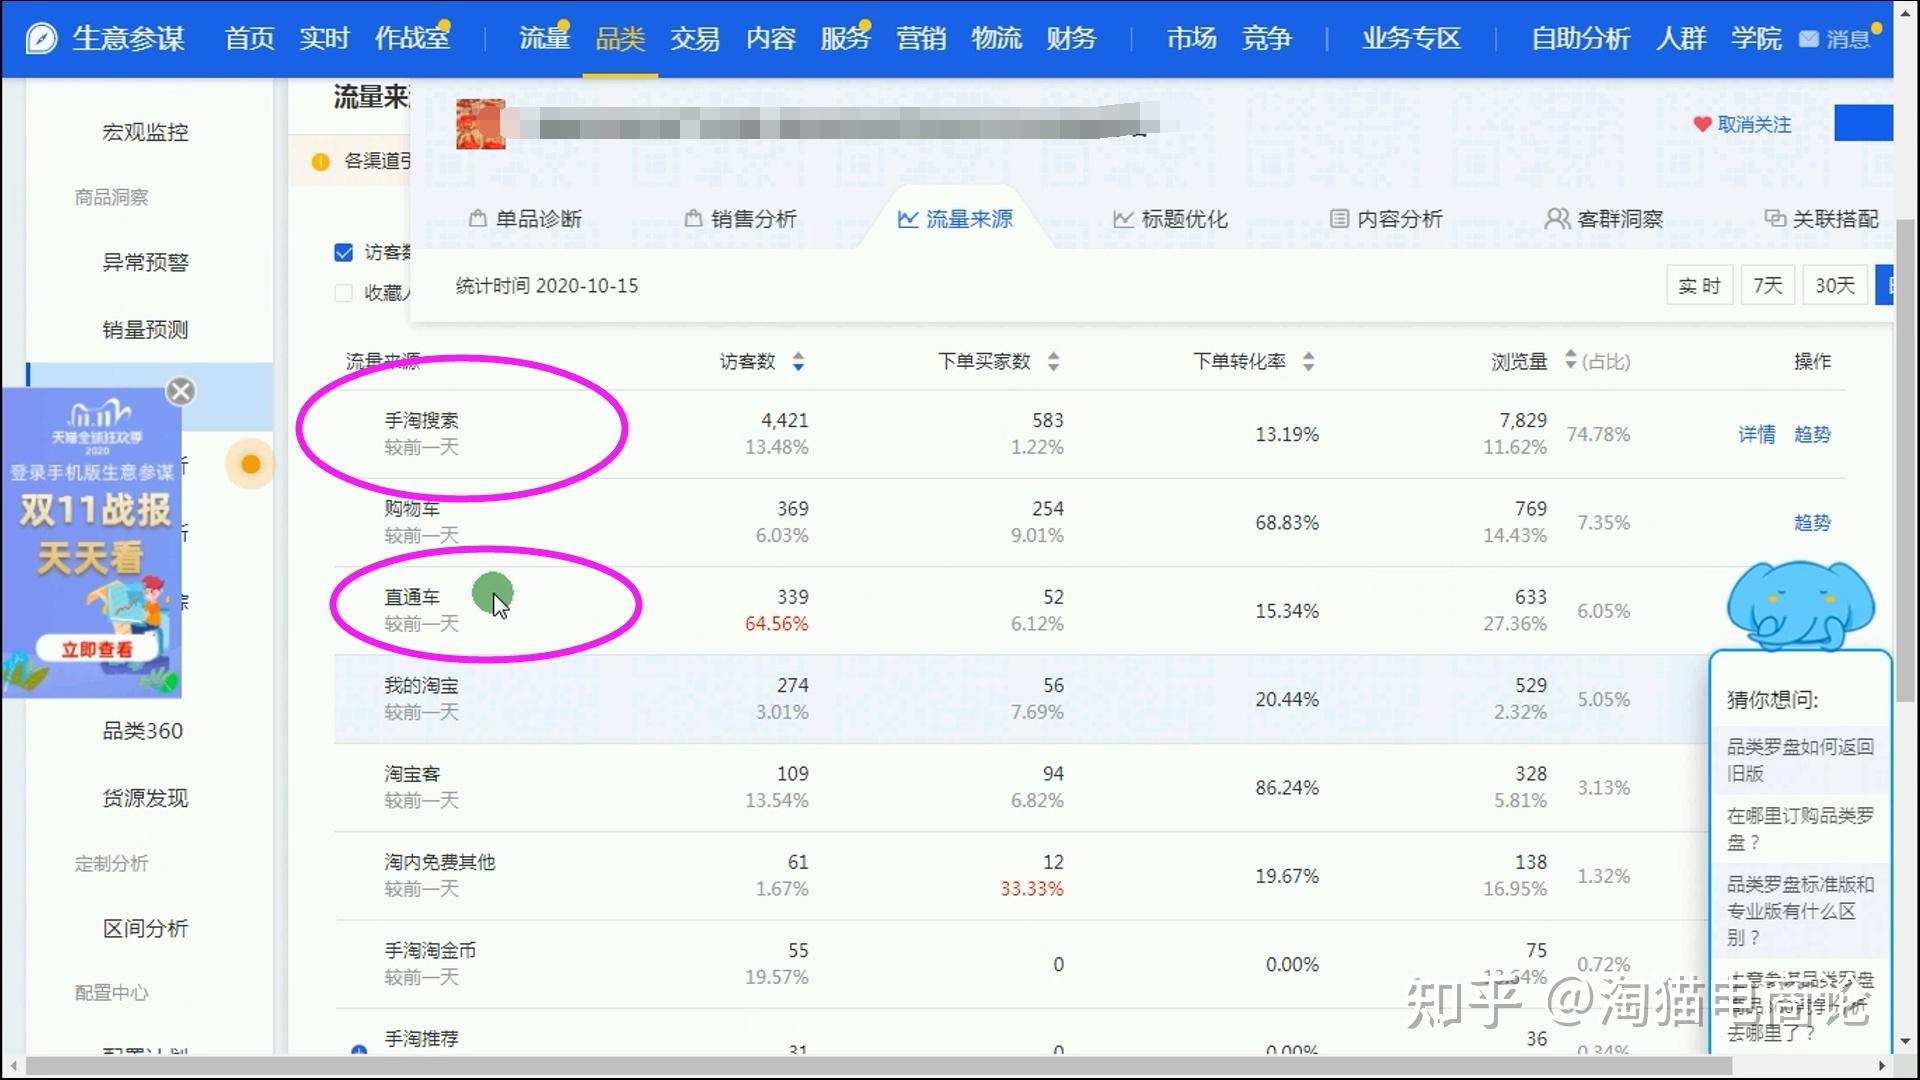Open 品类360 in the sidebar
This screenshot has width=1920, height=1080.
143,731
